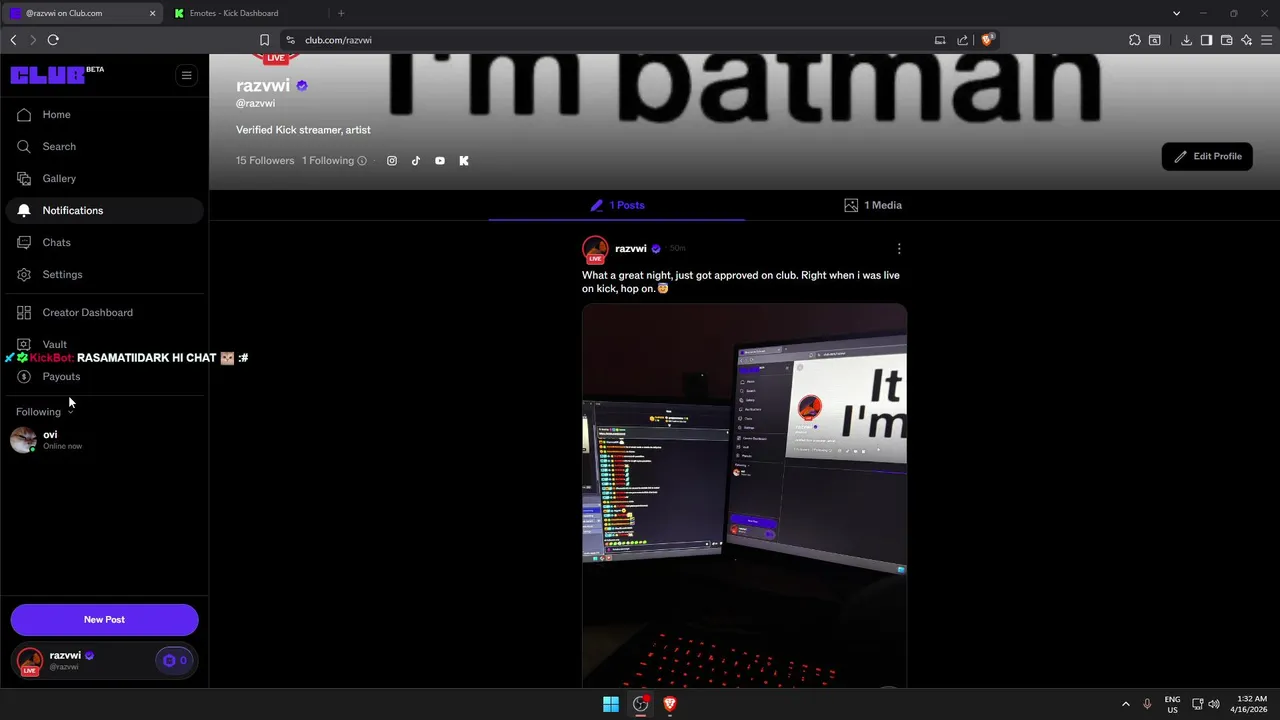Screen dimensions: 1280x720
Task: Click the taskbar clock showing 1:32 AM
Action: coord(1252,704)
